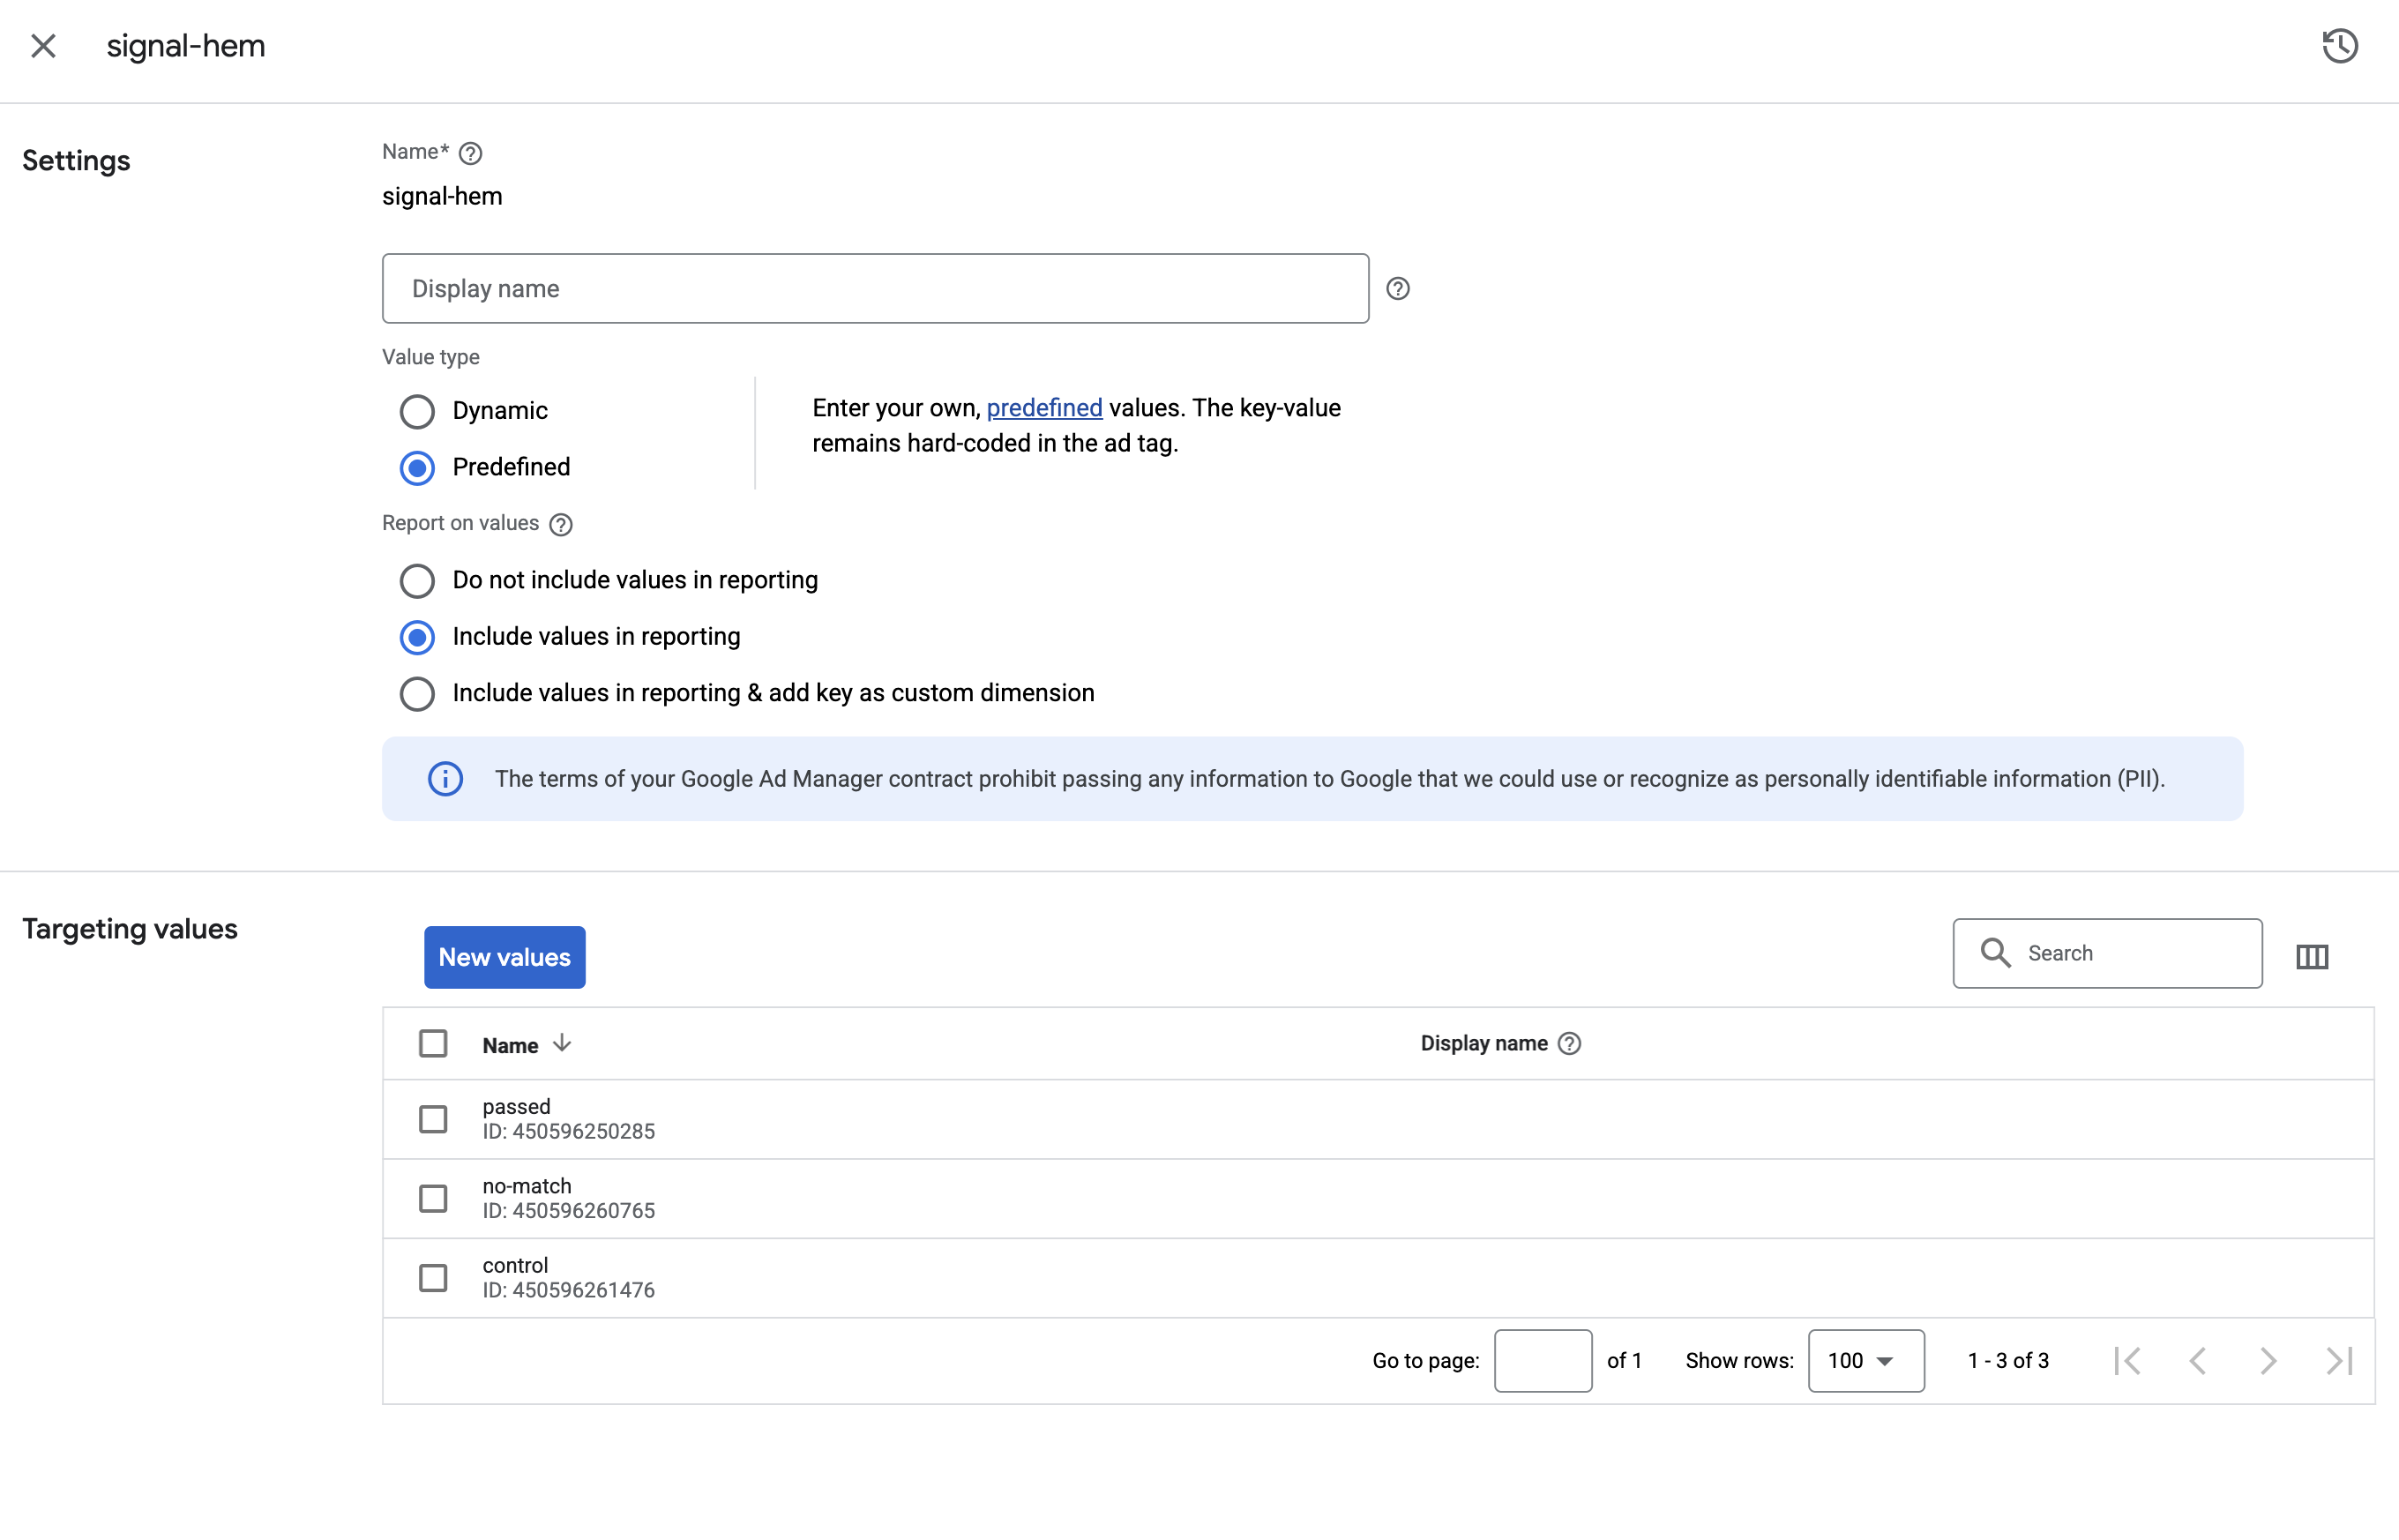Open Report on values help icon
This screenshot has height=1540, width=2399.
coord(561,525)
